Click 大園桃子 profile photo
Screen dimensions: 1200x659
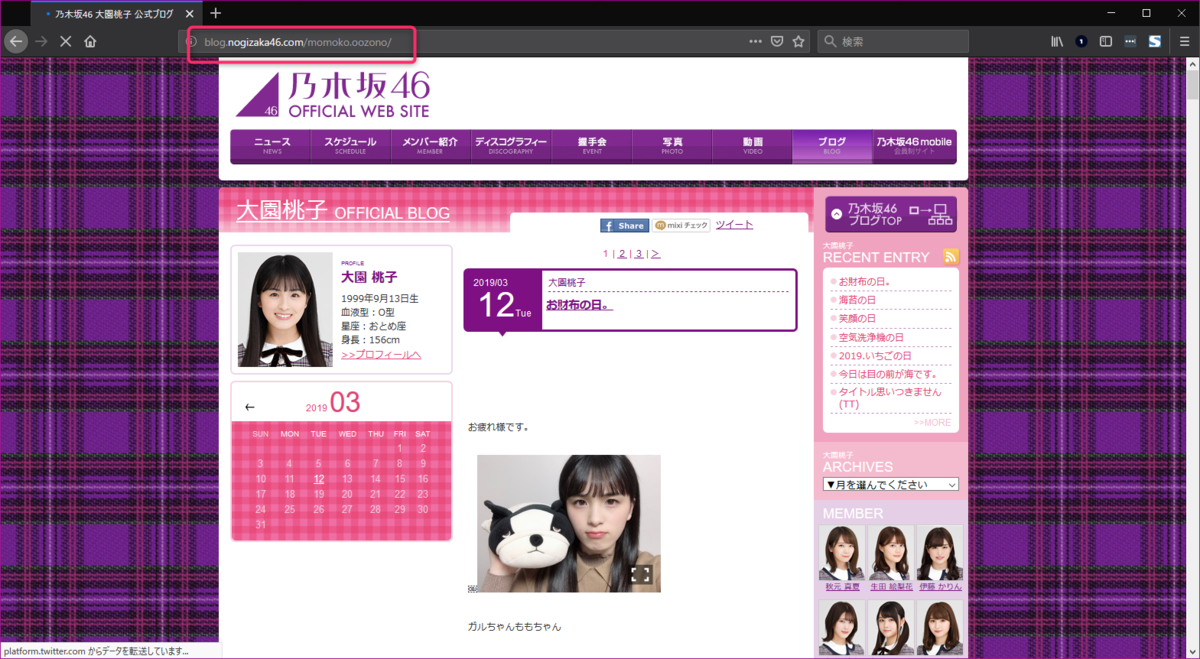coord(285,309)
